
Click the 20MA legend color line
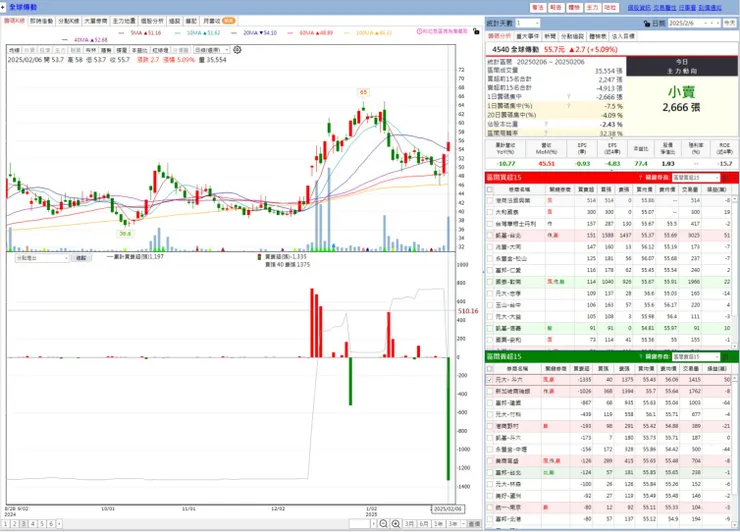coord(235,33)
